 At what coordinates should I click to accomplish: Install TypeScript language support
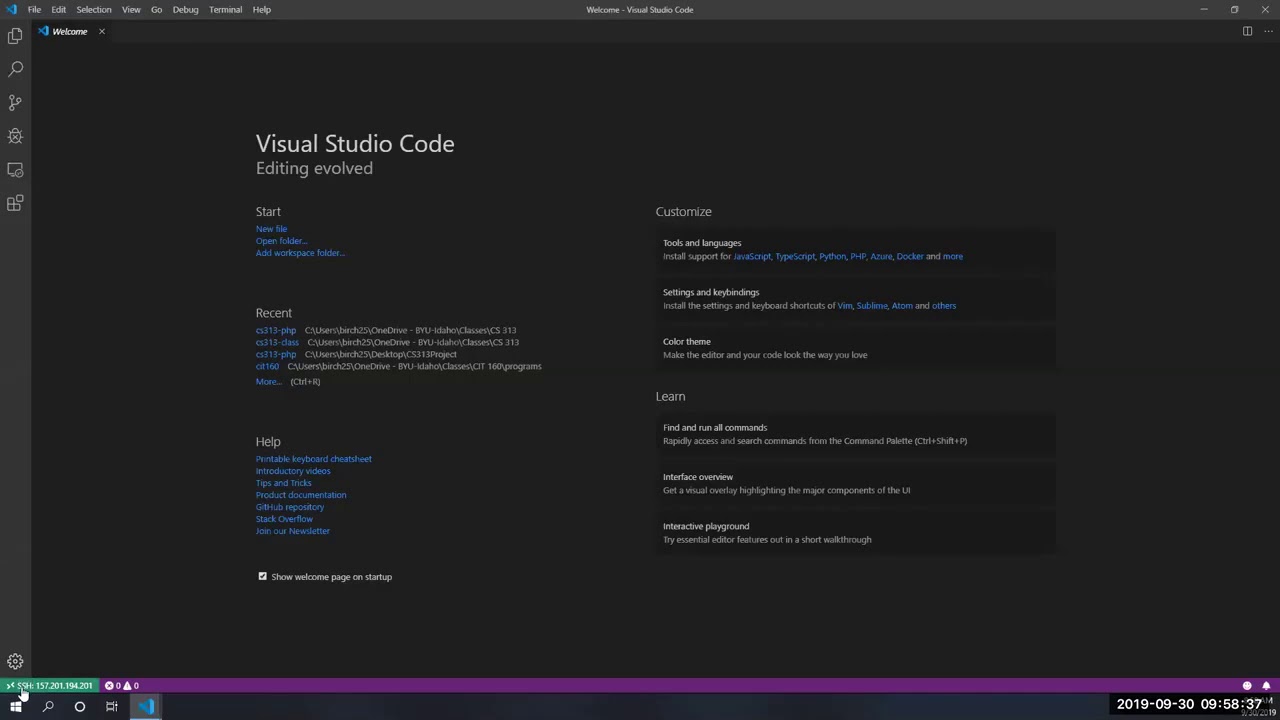click(x=795, y=256)
